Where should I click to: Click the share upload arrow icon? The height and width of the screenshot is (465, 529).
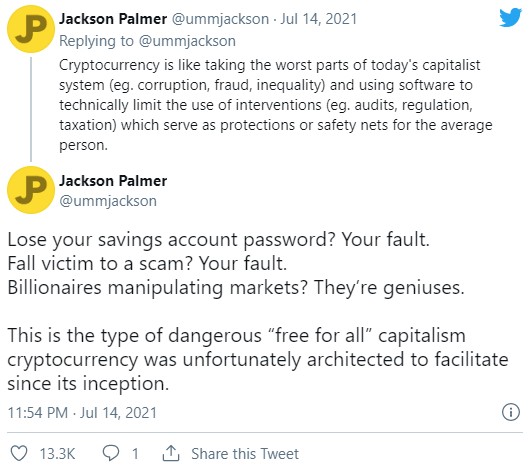(x=171, y=453)
